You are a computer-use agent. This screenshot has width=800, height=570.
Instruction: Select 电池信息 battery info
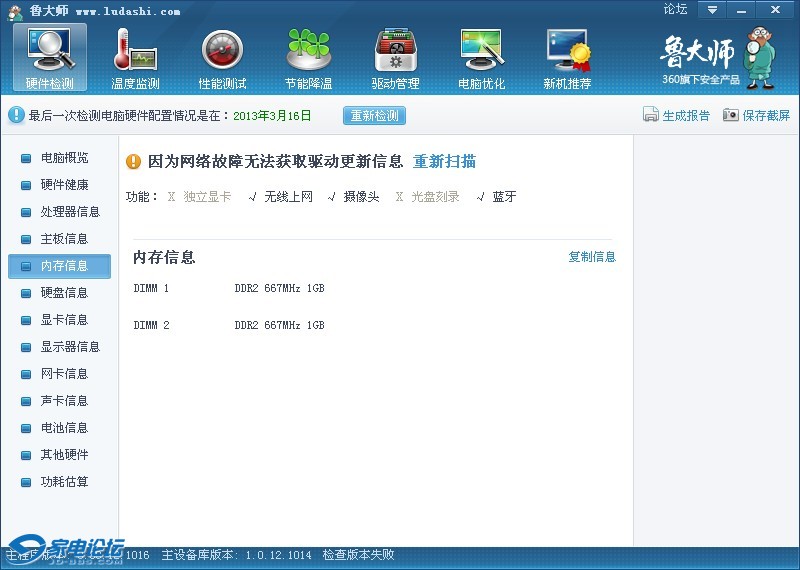(x=64, y=428)
